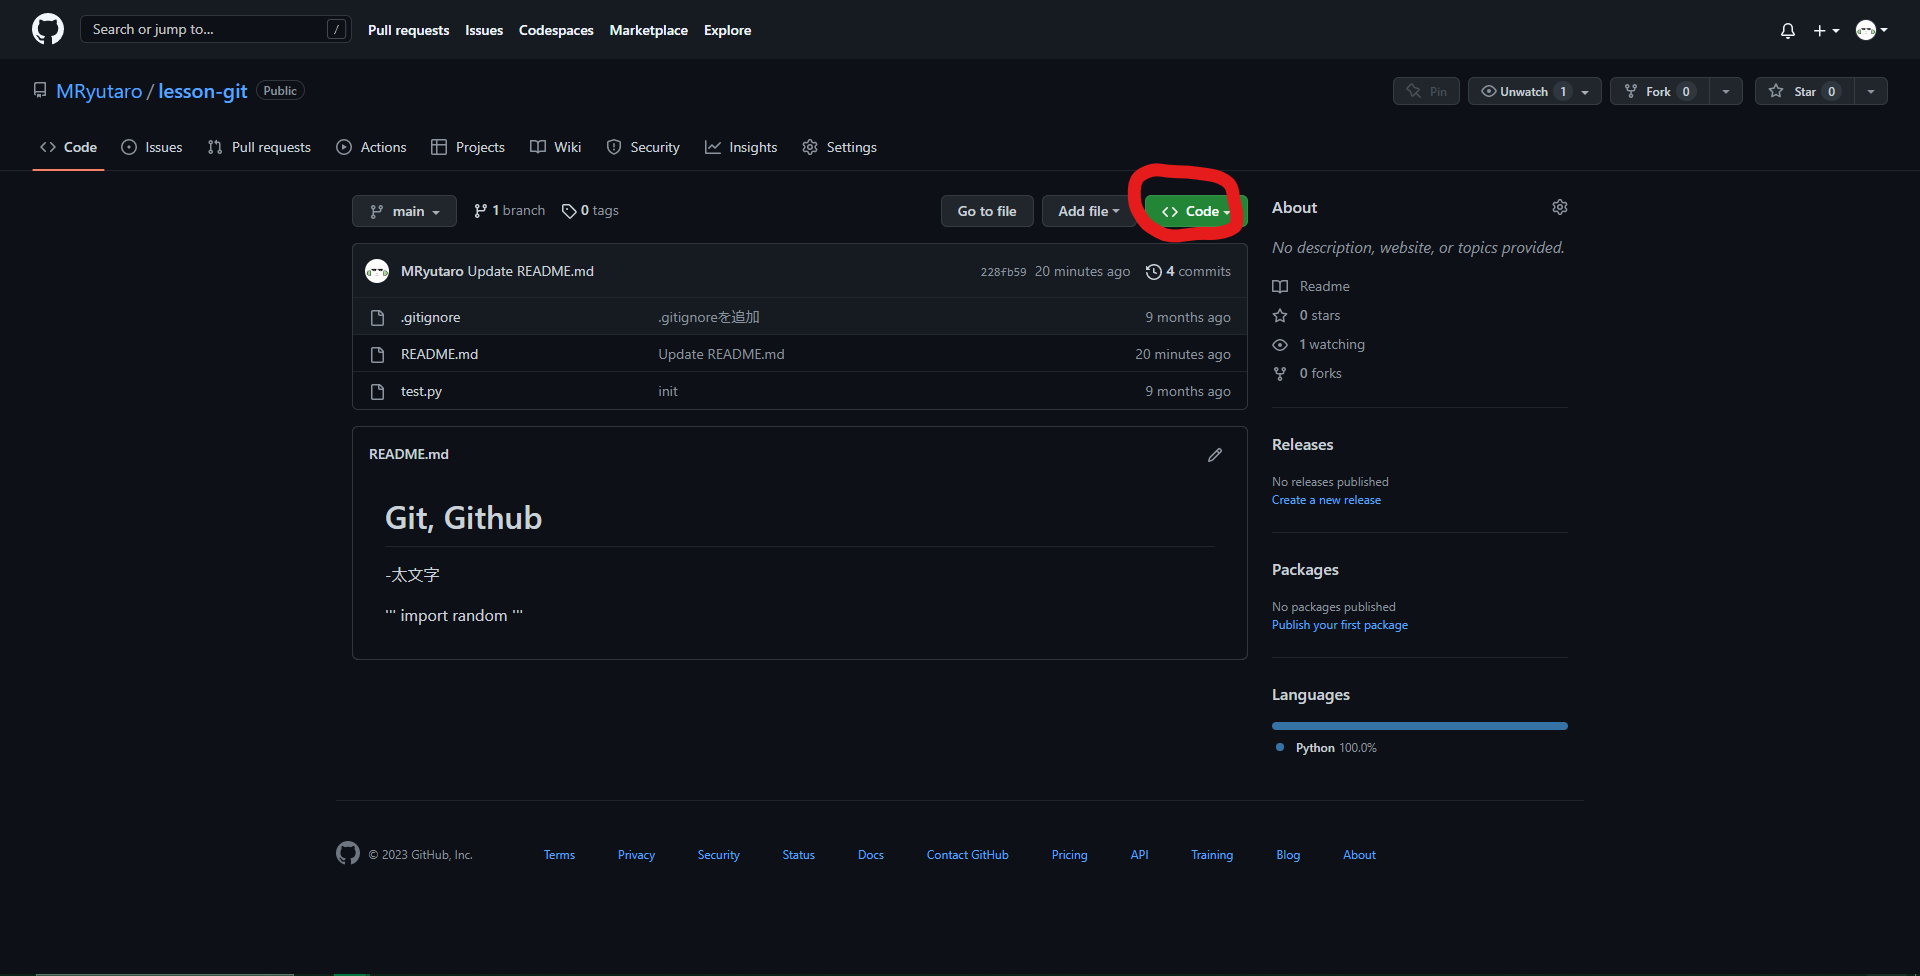Open the footer Pricing link
1920x976 pixels.
[x=1070, y=855]
